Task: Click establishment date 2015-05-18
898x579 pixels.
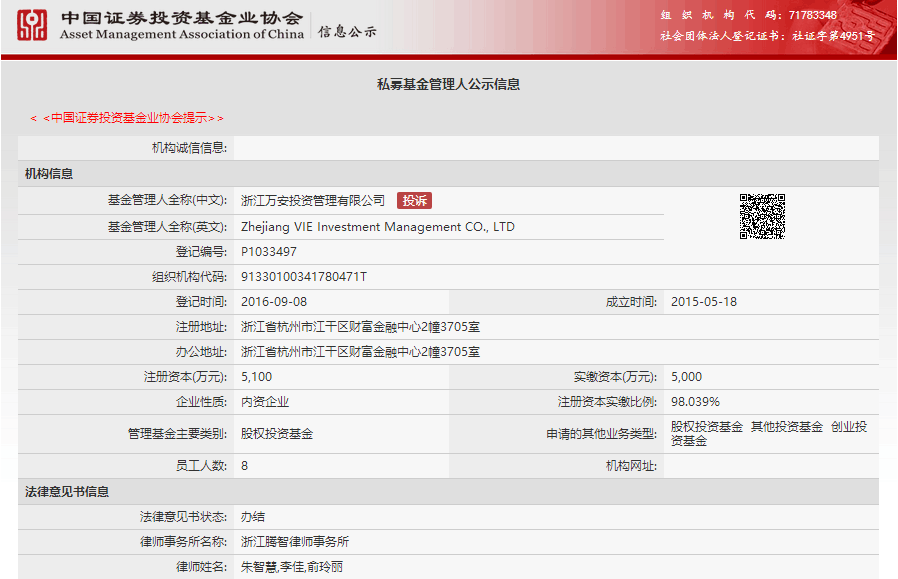Action: tap(704, 302)
